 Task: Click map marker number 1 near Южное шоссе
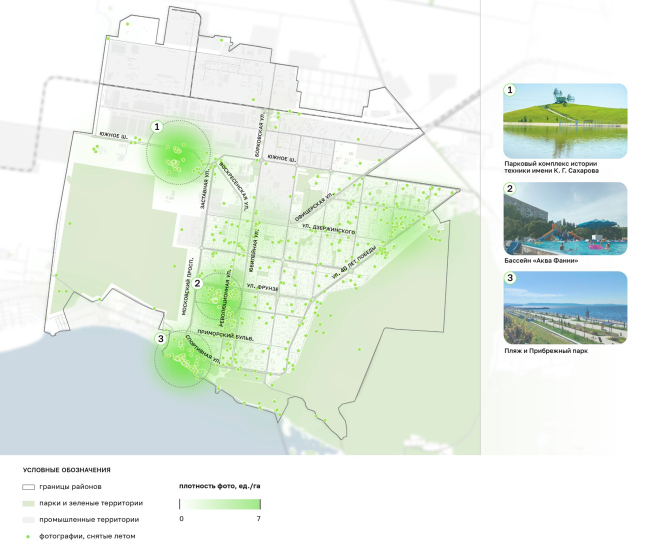pyautogui.click(x=155, y=127)
